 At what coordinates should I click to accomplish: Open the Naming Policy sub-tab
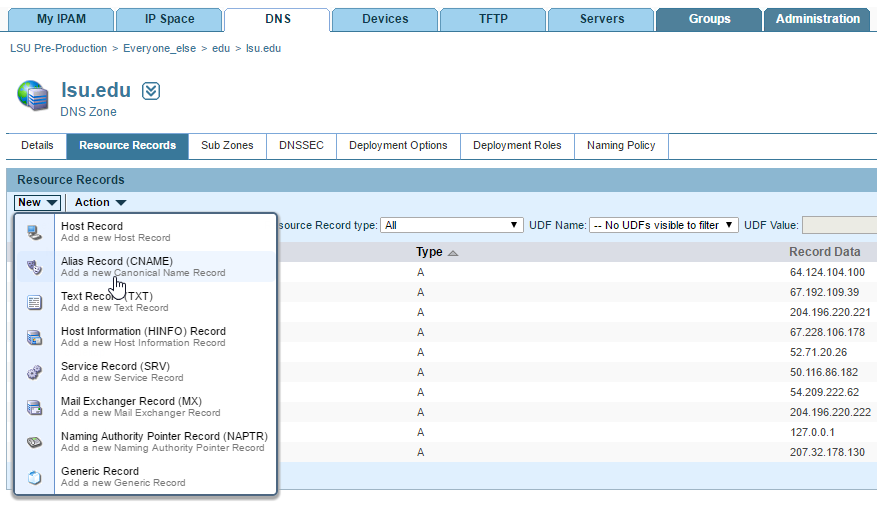coord(621,146)
